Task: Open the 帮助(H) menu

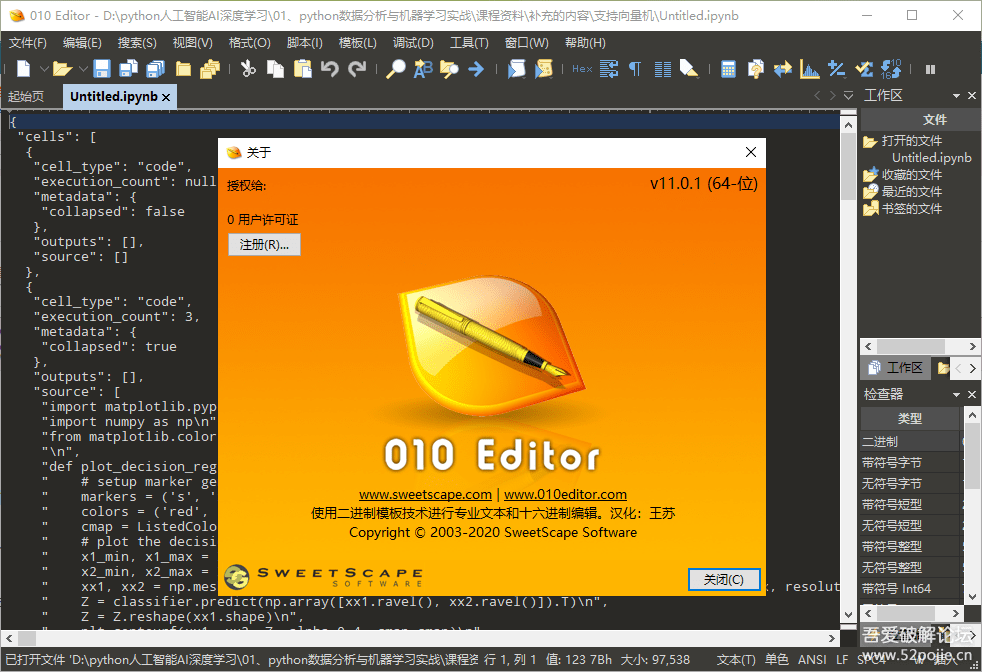Action: click(x=585, y=43)
